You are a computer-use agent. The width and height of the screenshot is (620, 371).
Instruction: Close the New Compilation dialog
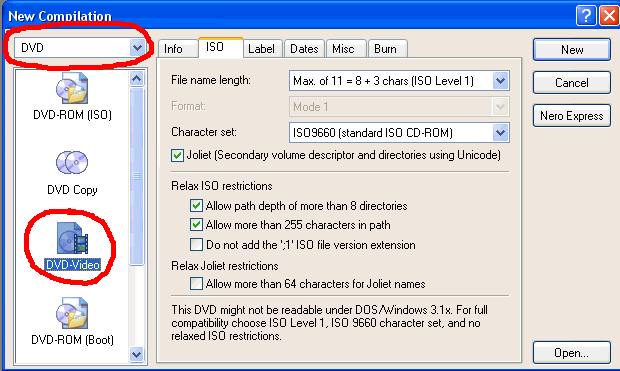(609, 16)
